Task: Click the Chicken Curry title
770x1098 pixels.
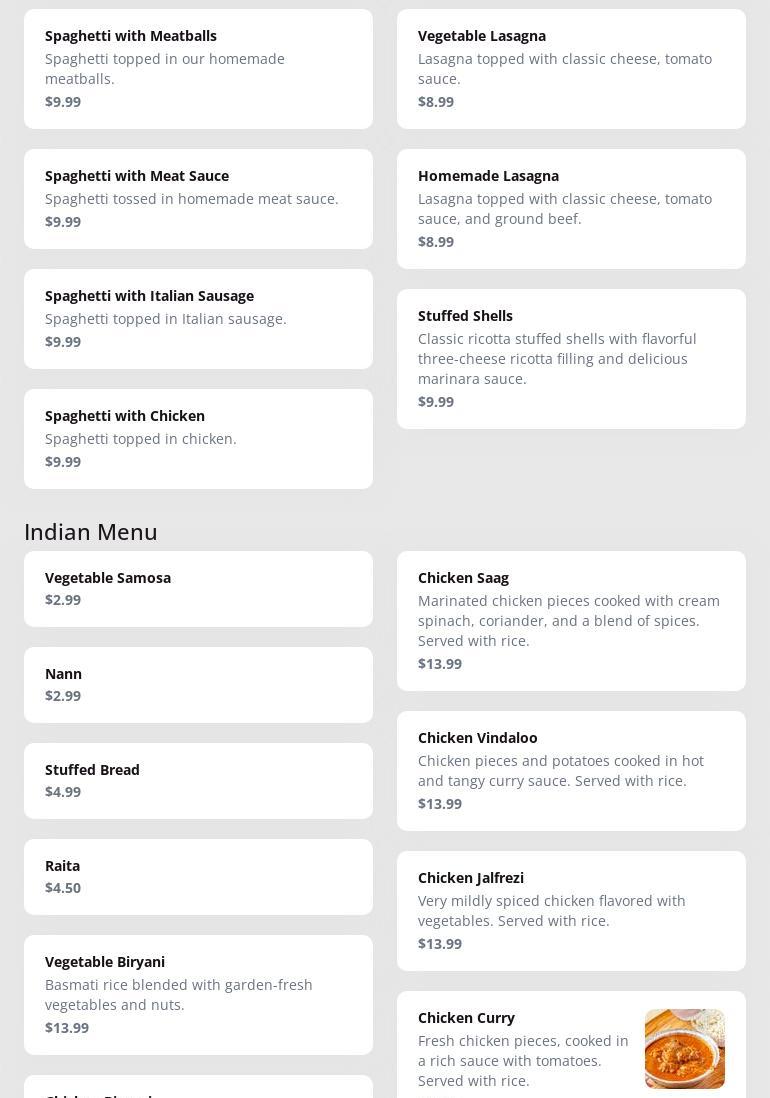Action: coord(466,1018)
